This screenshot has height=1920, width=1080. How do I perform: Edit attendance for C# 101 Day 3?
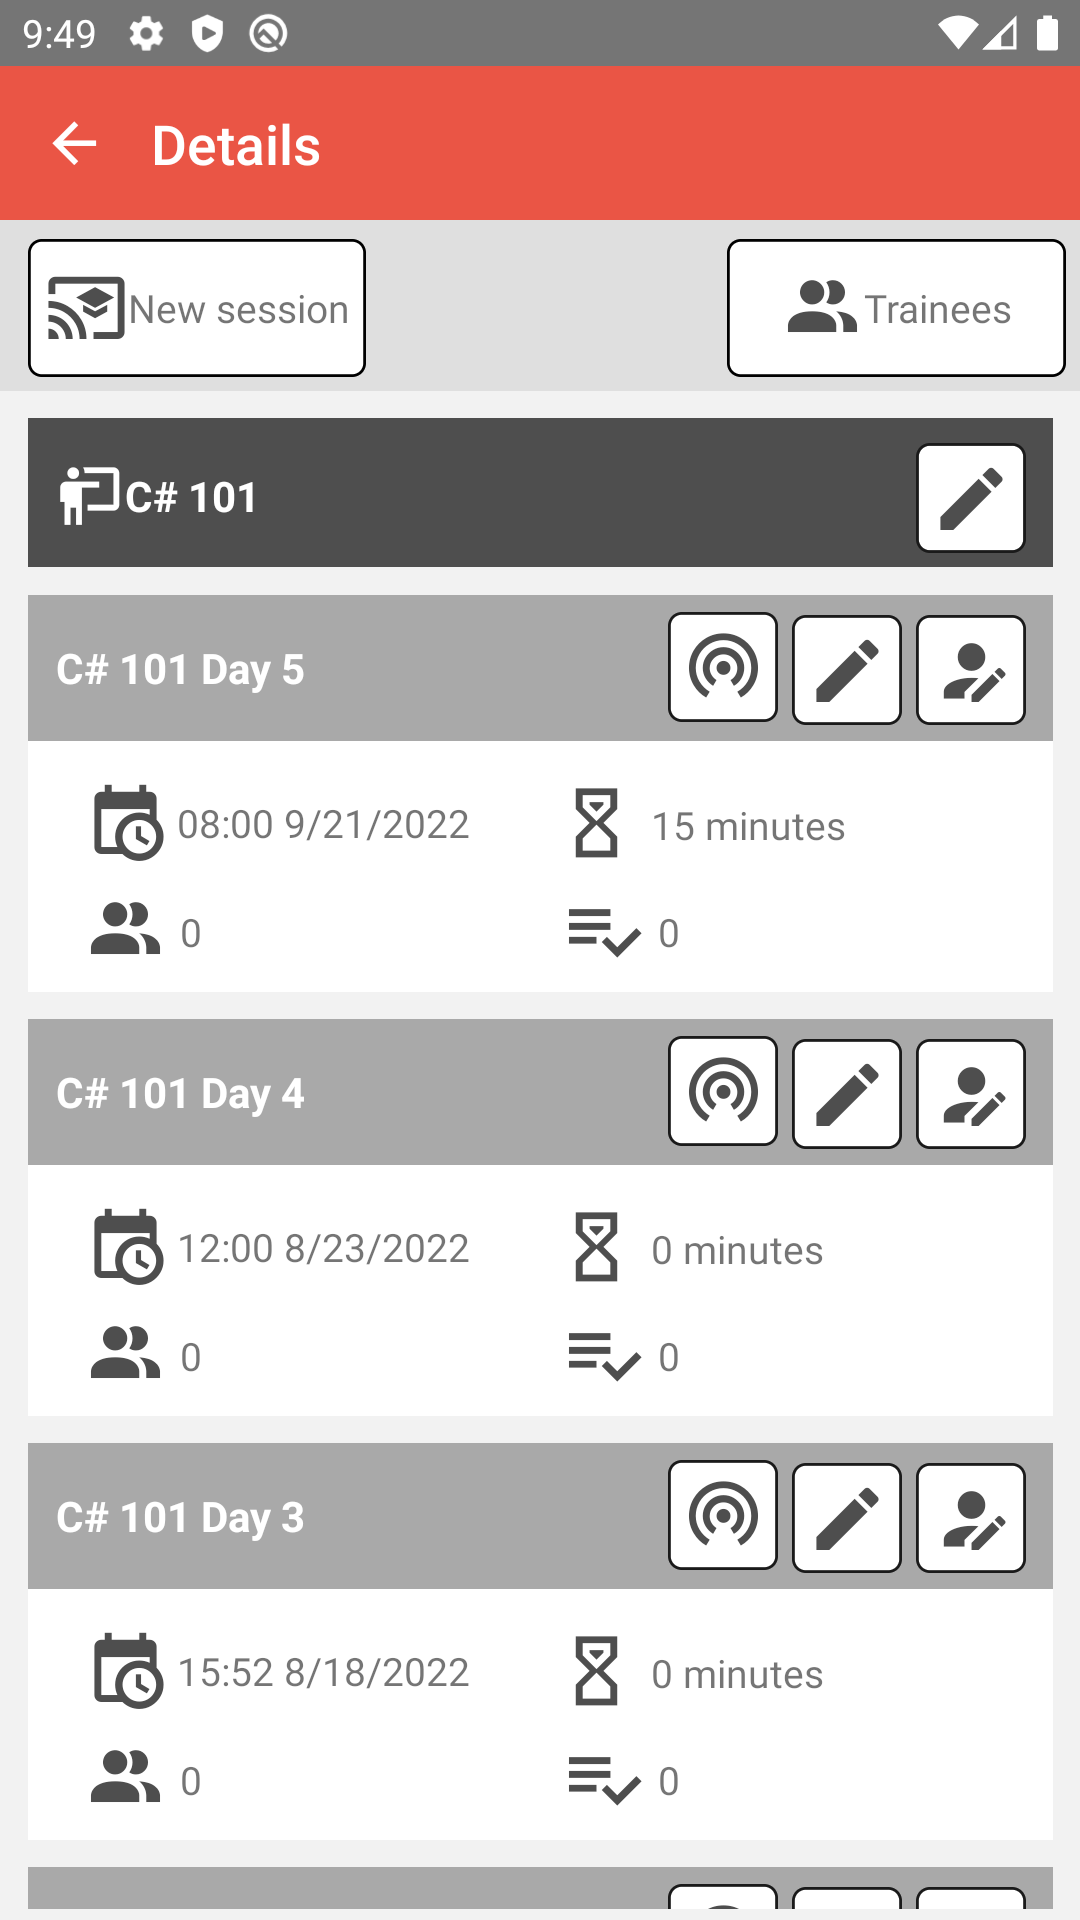(971, 1518)
